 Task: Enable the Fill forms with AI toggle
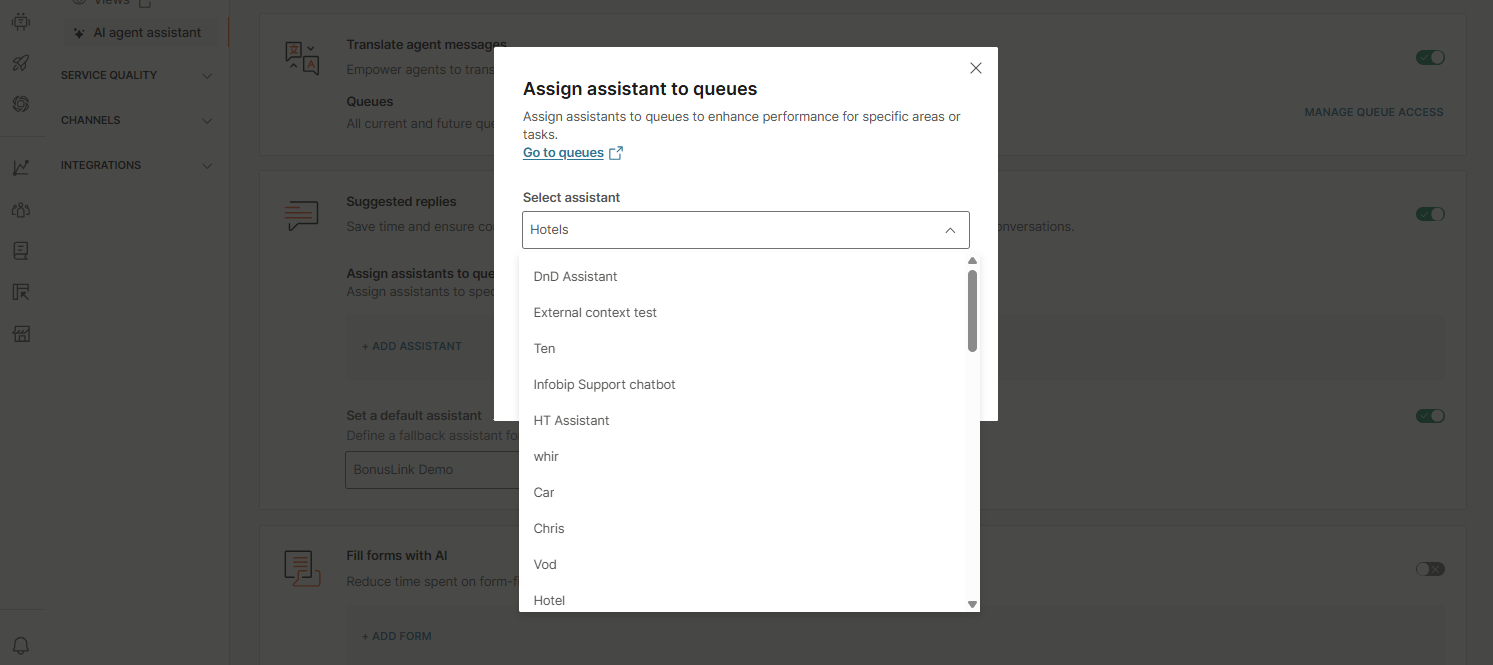[x=1430, y=569]
